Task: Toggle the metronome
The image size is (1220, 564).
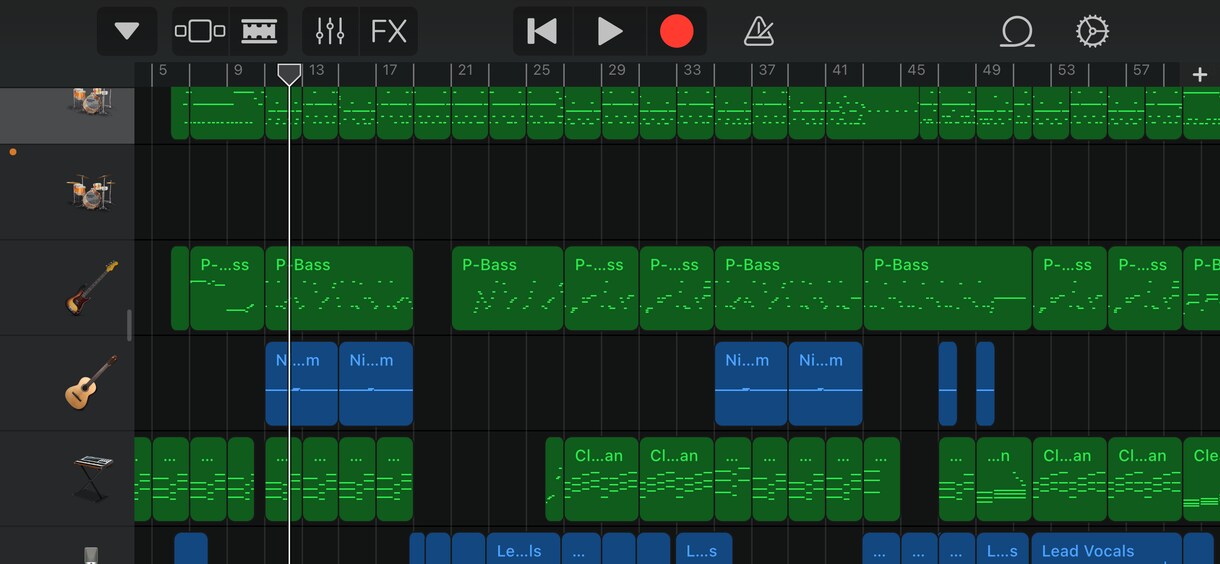Action: pos(759,31)
